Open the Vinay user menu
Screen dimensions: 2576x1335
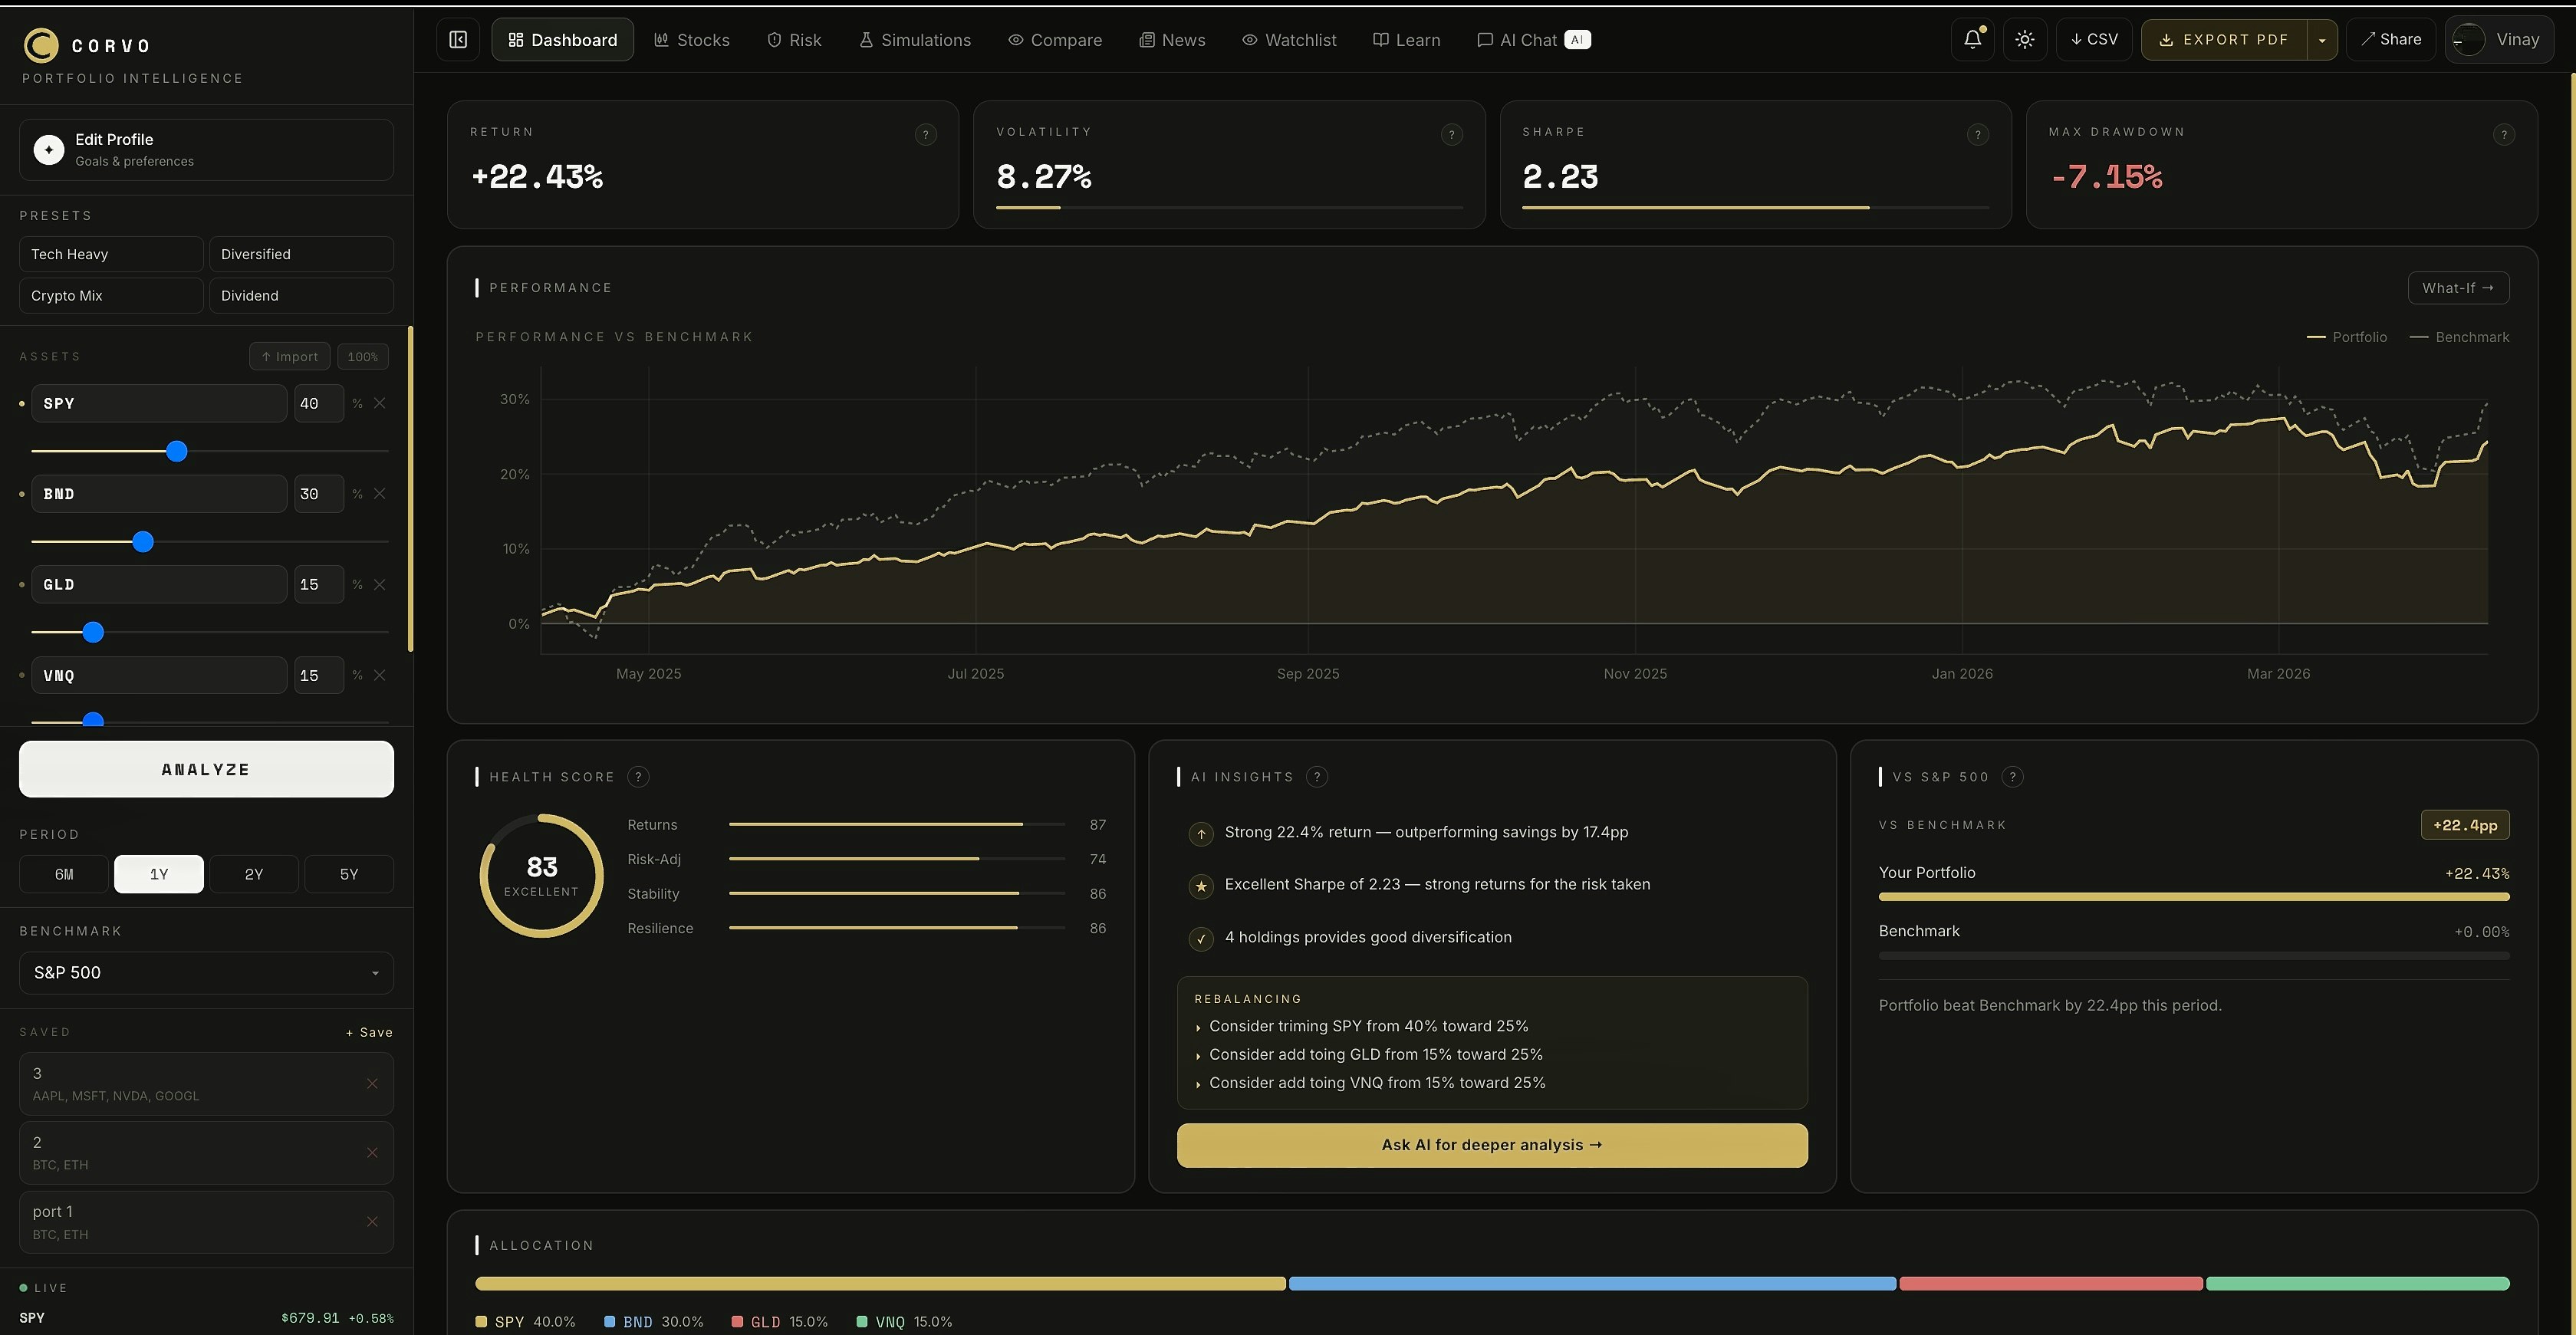pos(2498,40)
